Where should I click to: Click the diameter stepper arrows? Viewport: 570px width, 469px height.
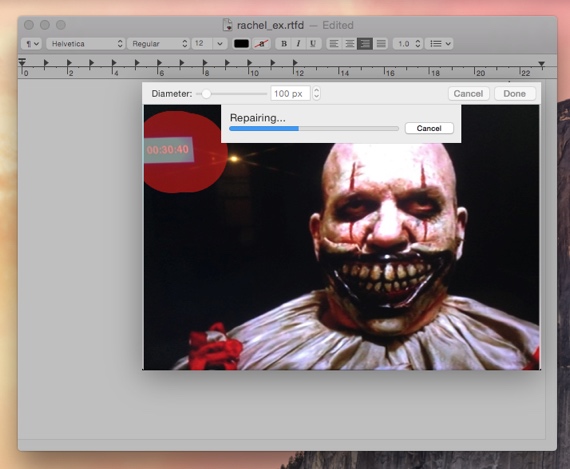click(x=316, y=93)
